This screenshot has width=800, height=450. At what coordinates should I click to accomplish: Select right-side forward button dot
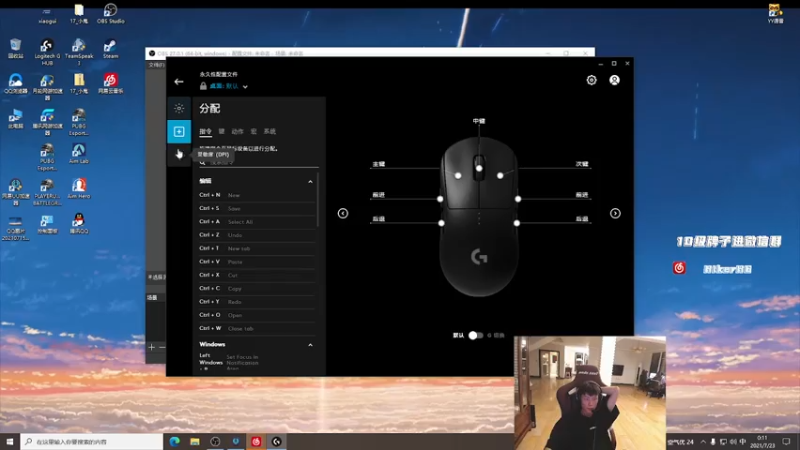coord(518,199)
